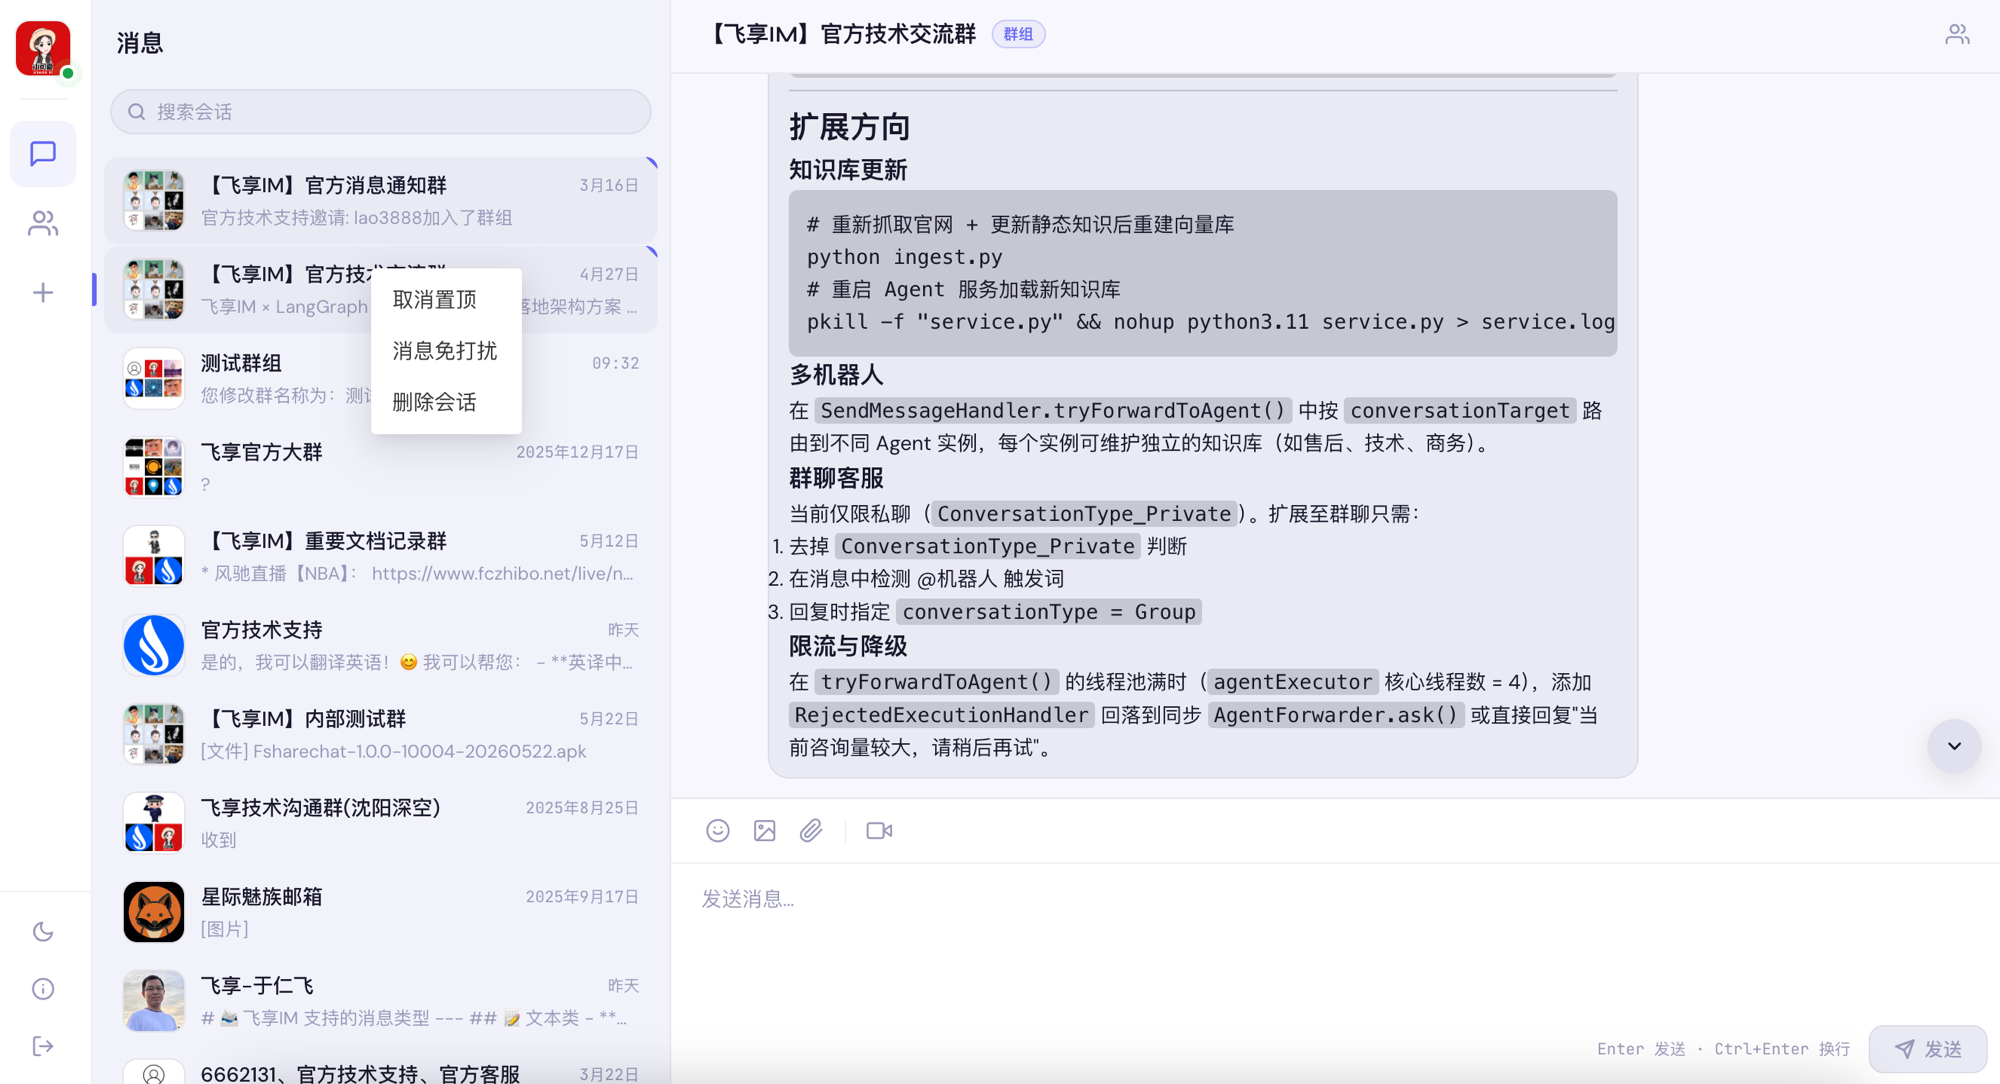The image size is (2000, 1084).
Task: Click conversationType = Group inline code
Action: pos(1049,612)
